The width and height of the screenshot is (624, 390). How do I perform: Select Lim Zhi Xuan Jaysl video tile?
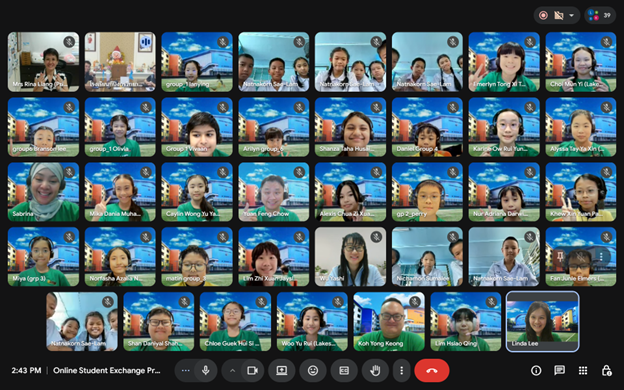(273, 257)
